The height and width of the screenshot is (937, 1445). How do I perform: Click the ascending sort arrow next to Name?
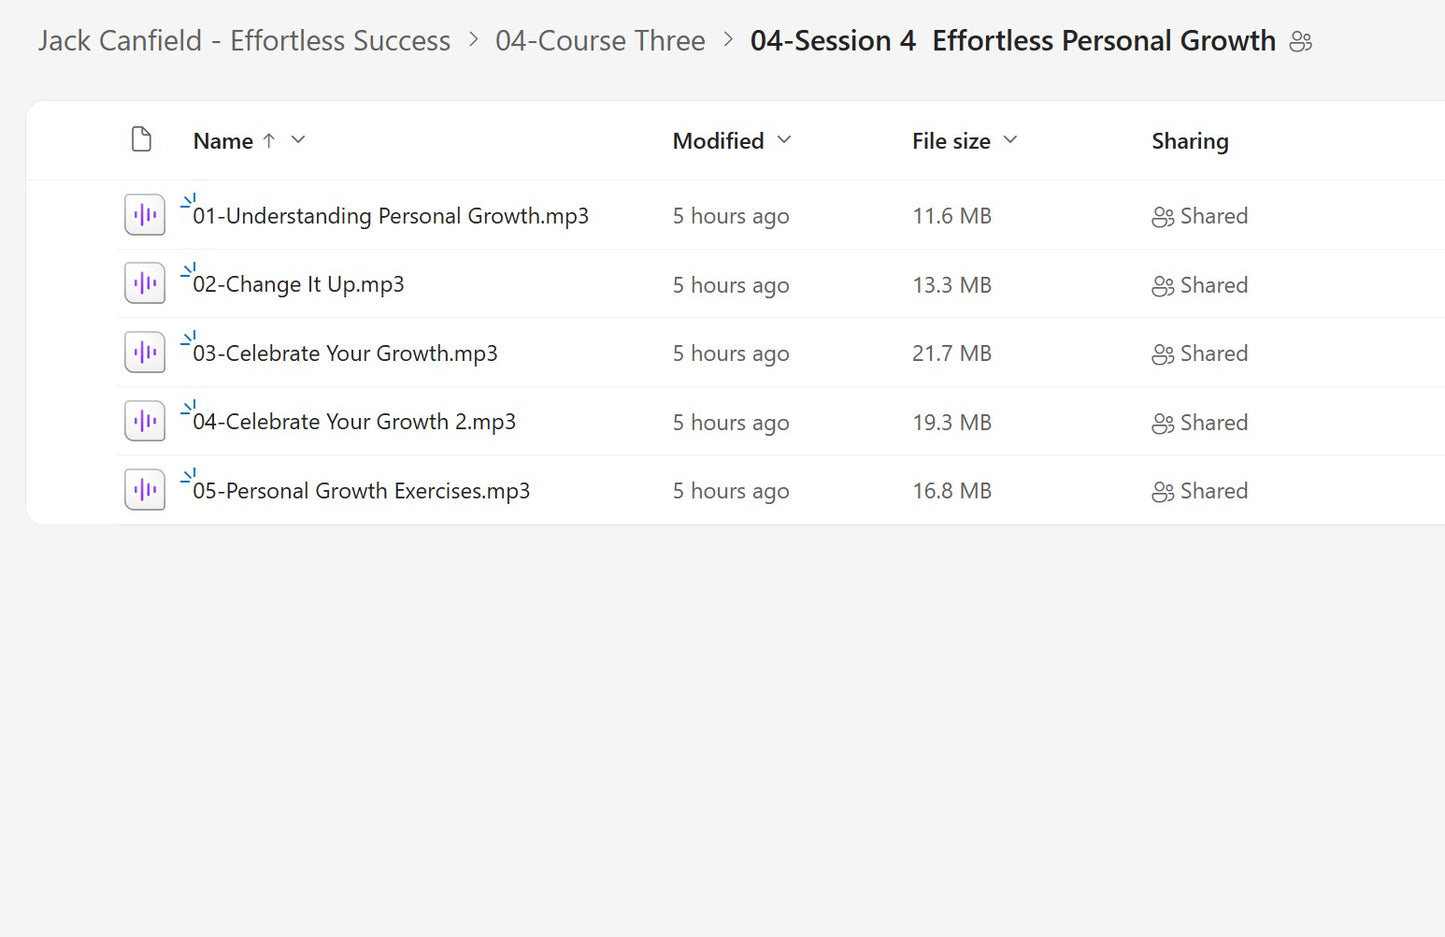click(x=268, y=140)
